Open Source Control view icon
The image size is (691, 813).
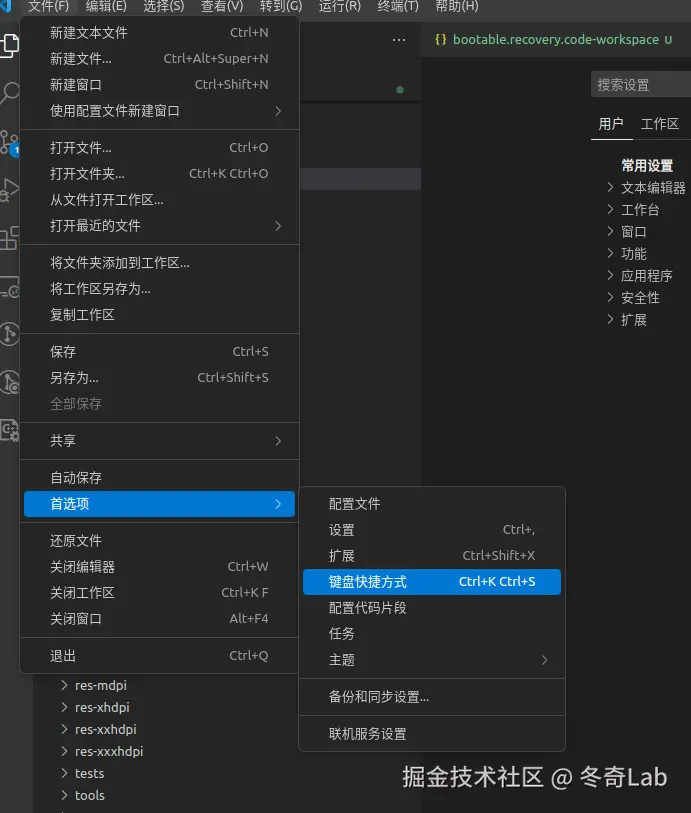(x=9, y=142)
